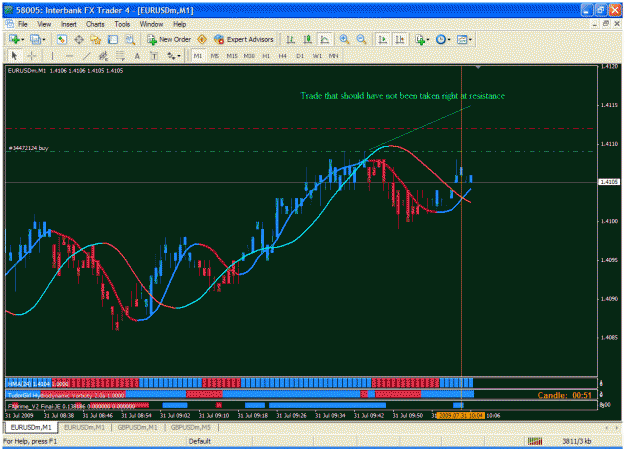Screen dimensions: 625x449
Task: Toggle the Expert Advisors button
Action: click(x=244, y=39)
